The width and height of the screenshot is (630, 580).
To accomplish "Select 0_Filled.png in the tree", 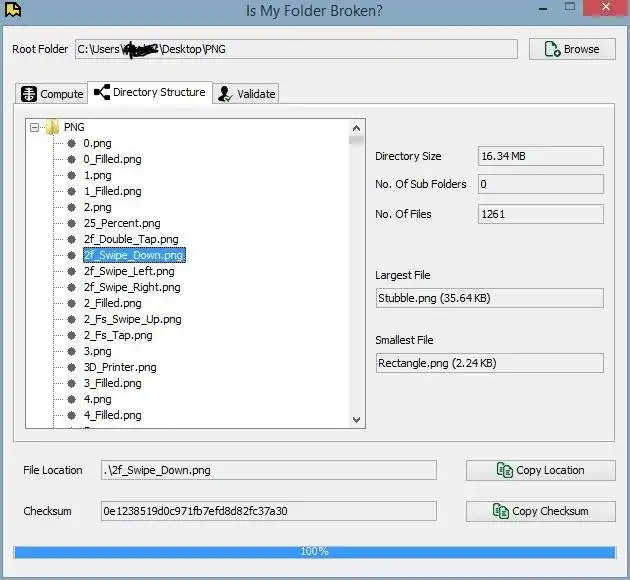I will (112, 159).
